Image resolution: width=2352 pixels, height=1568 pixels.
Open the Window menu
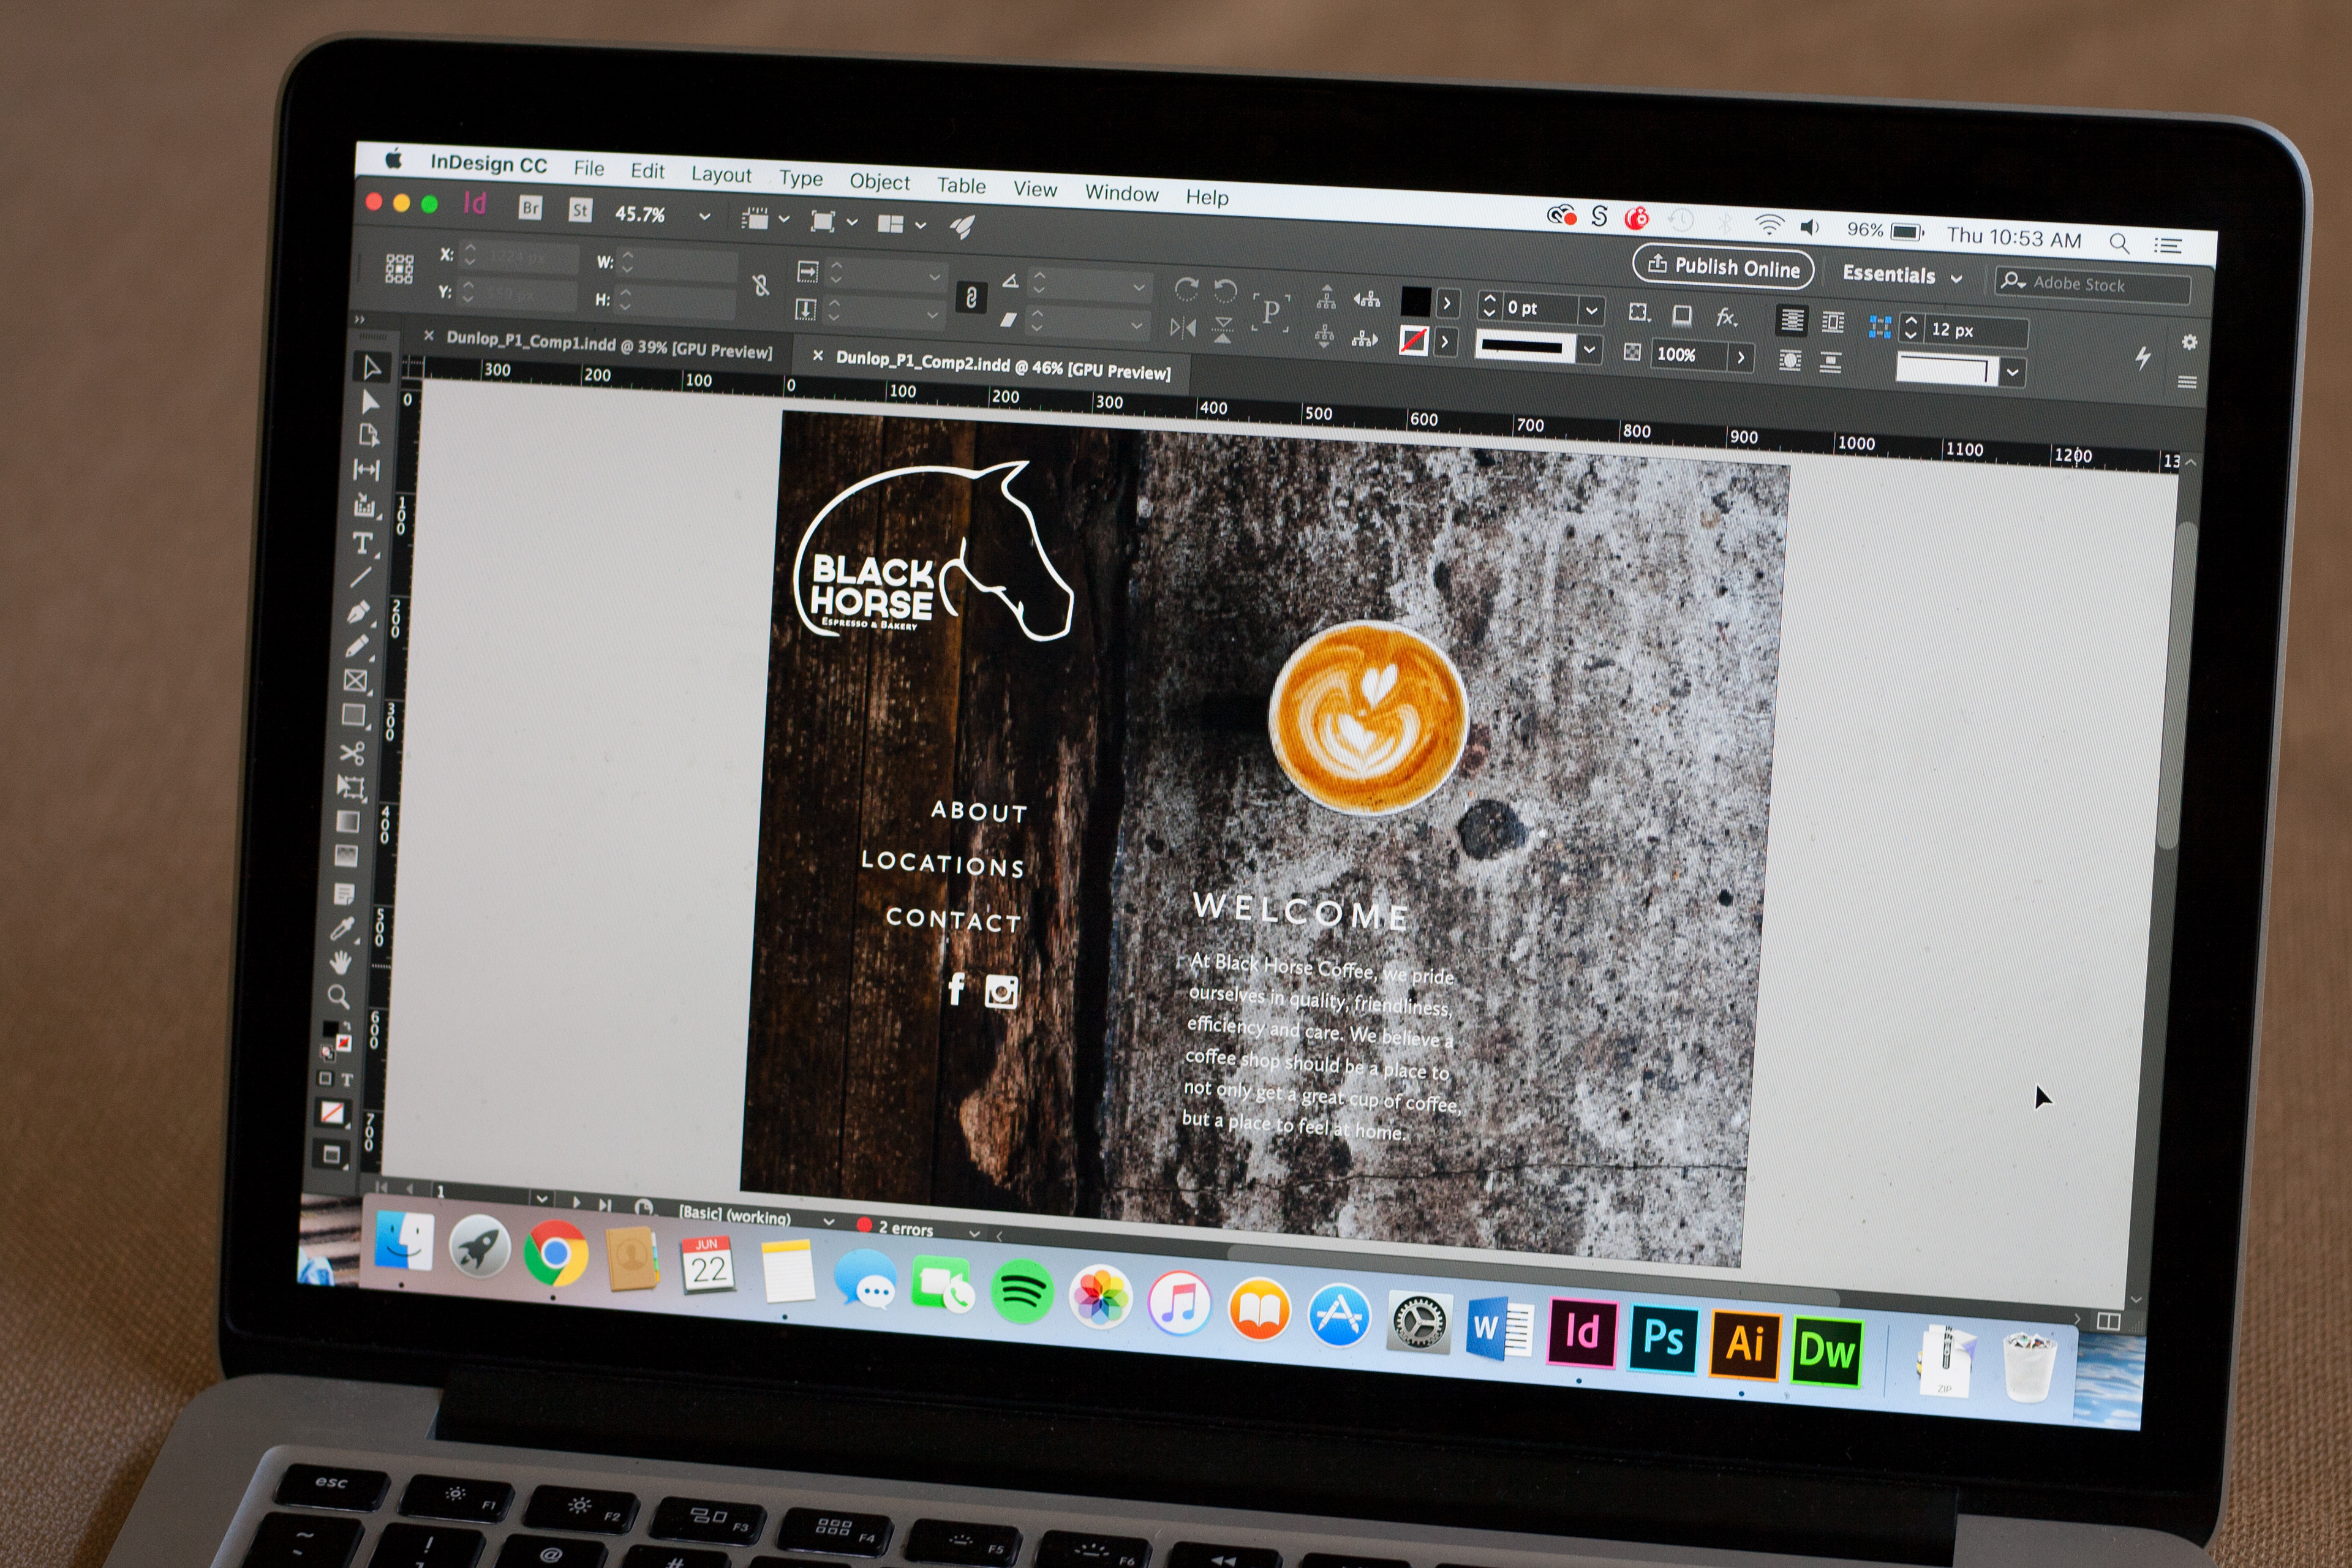tap(1121, 192)
